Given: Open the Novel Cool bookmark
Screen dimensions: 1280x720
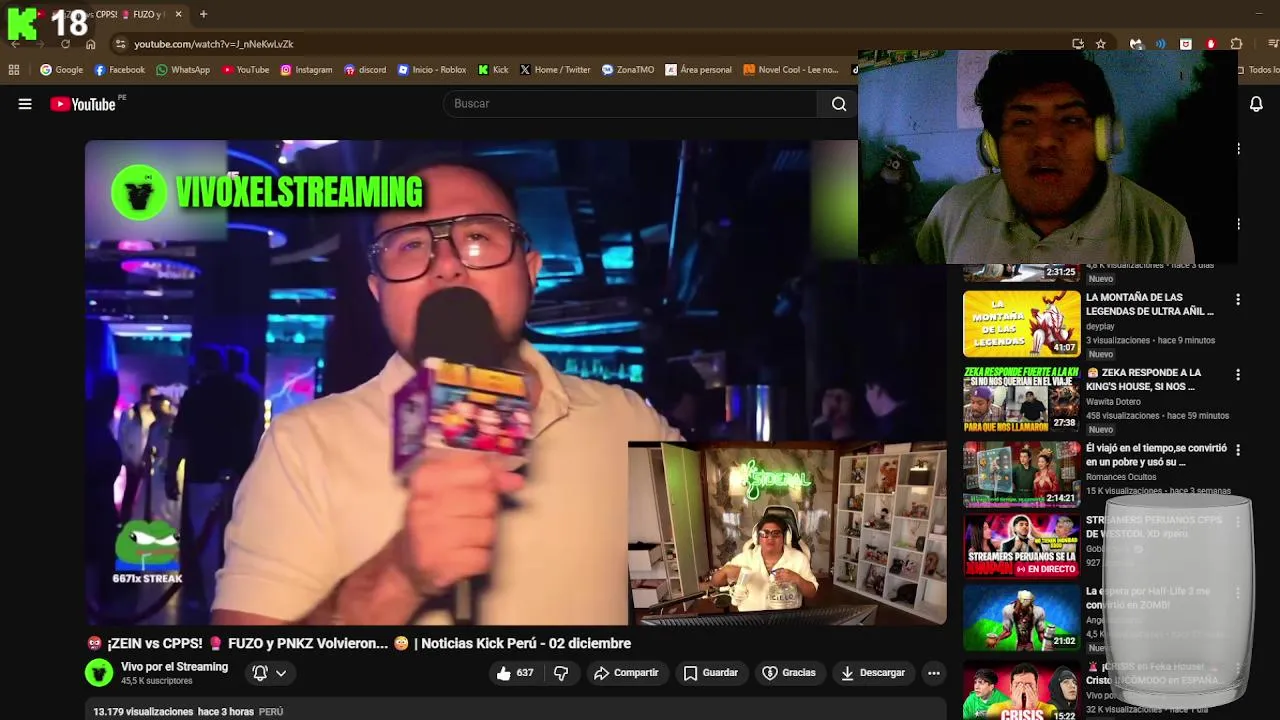Looking at the screenshot, I should tap(790, 70).
